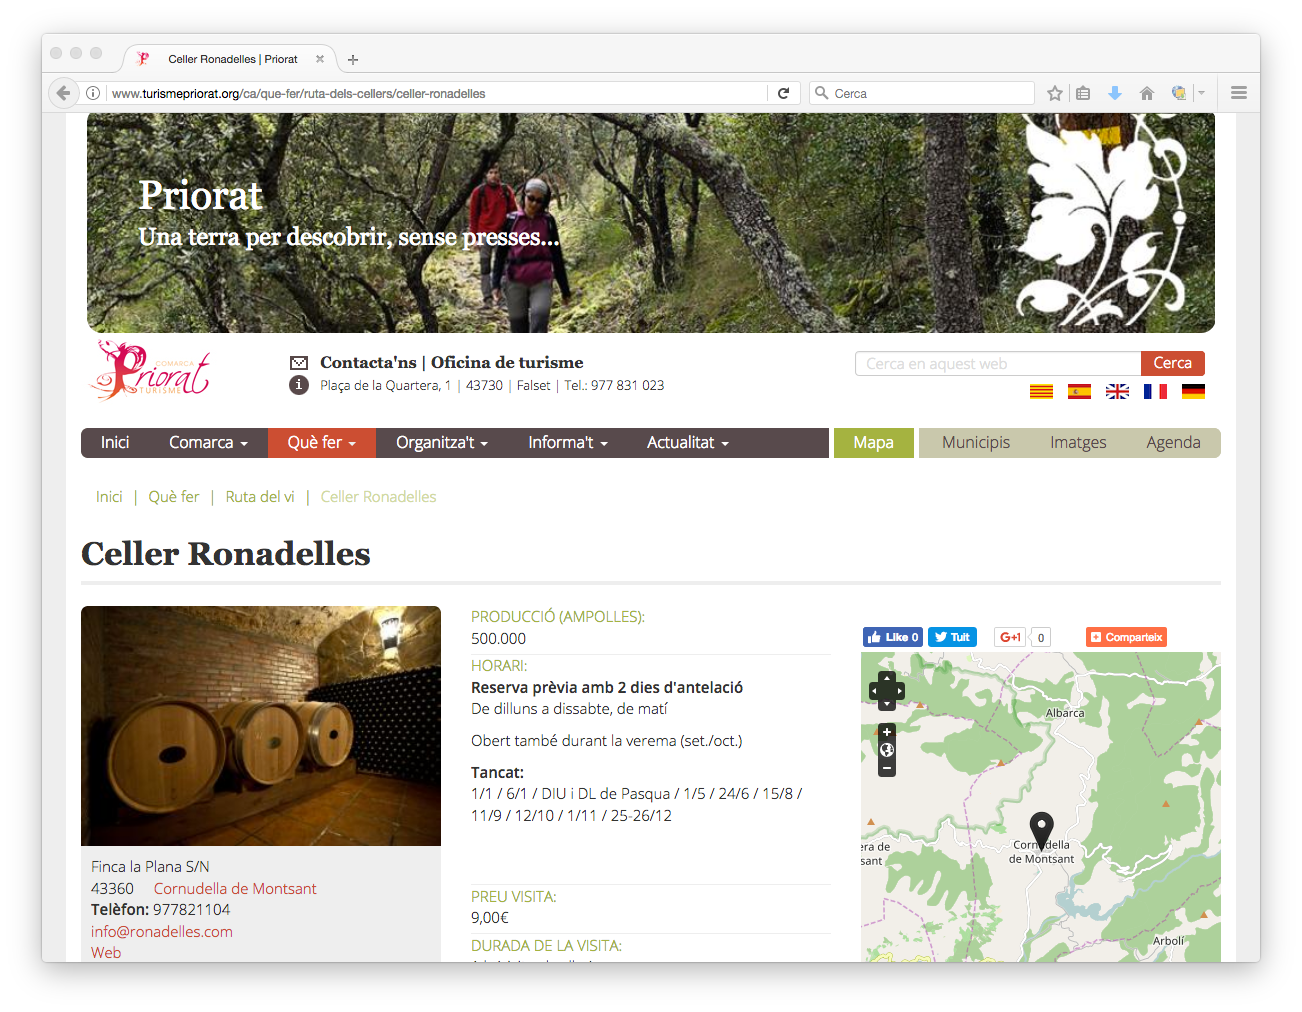This screenshot has height=1012, width=1302.
Task: Focus the 'Cerca en aquest web' search field
Action: coord(998,364)
